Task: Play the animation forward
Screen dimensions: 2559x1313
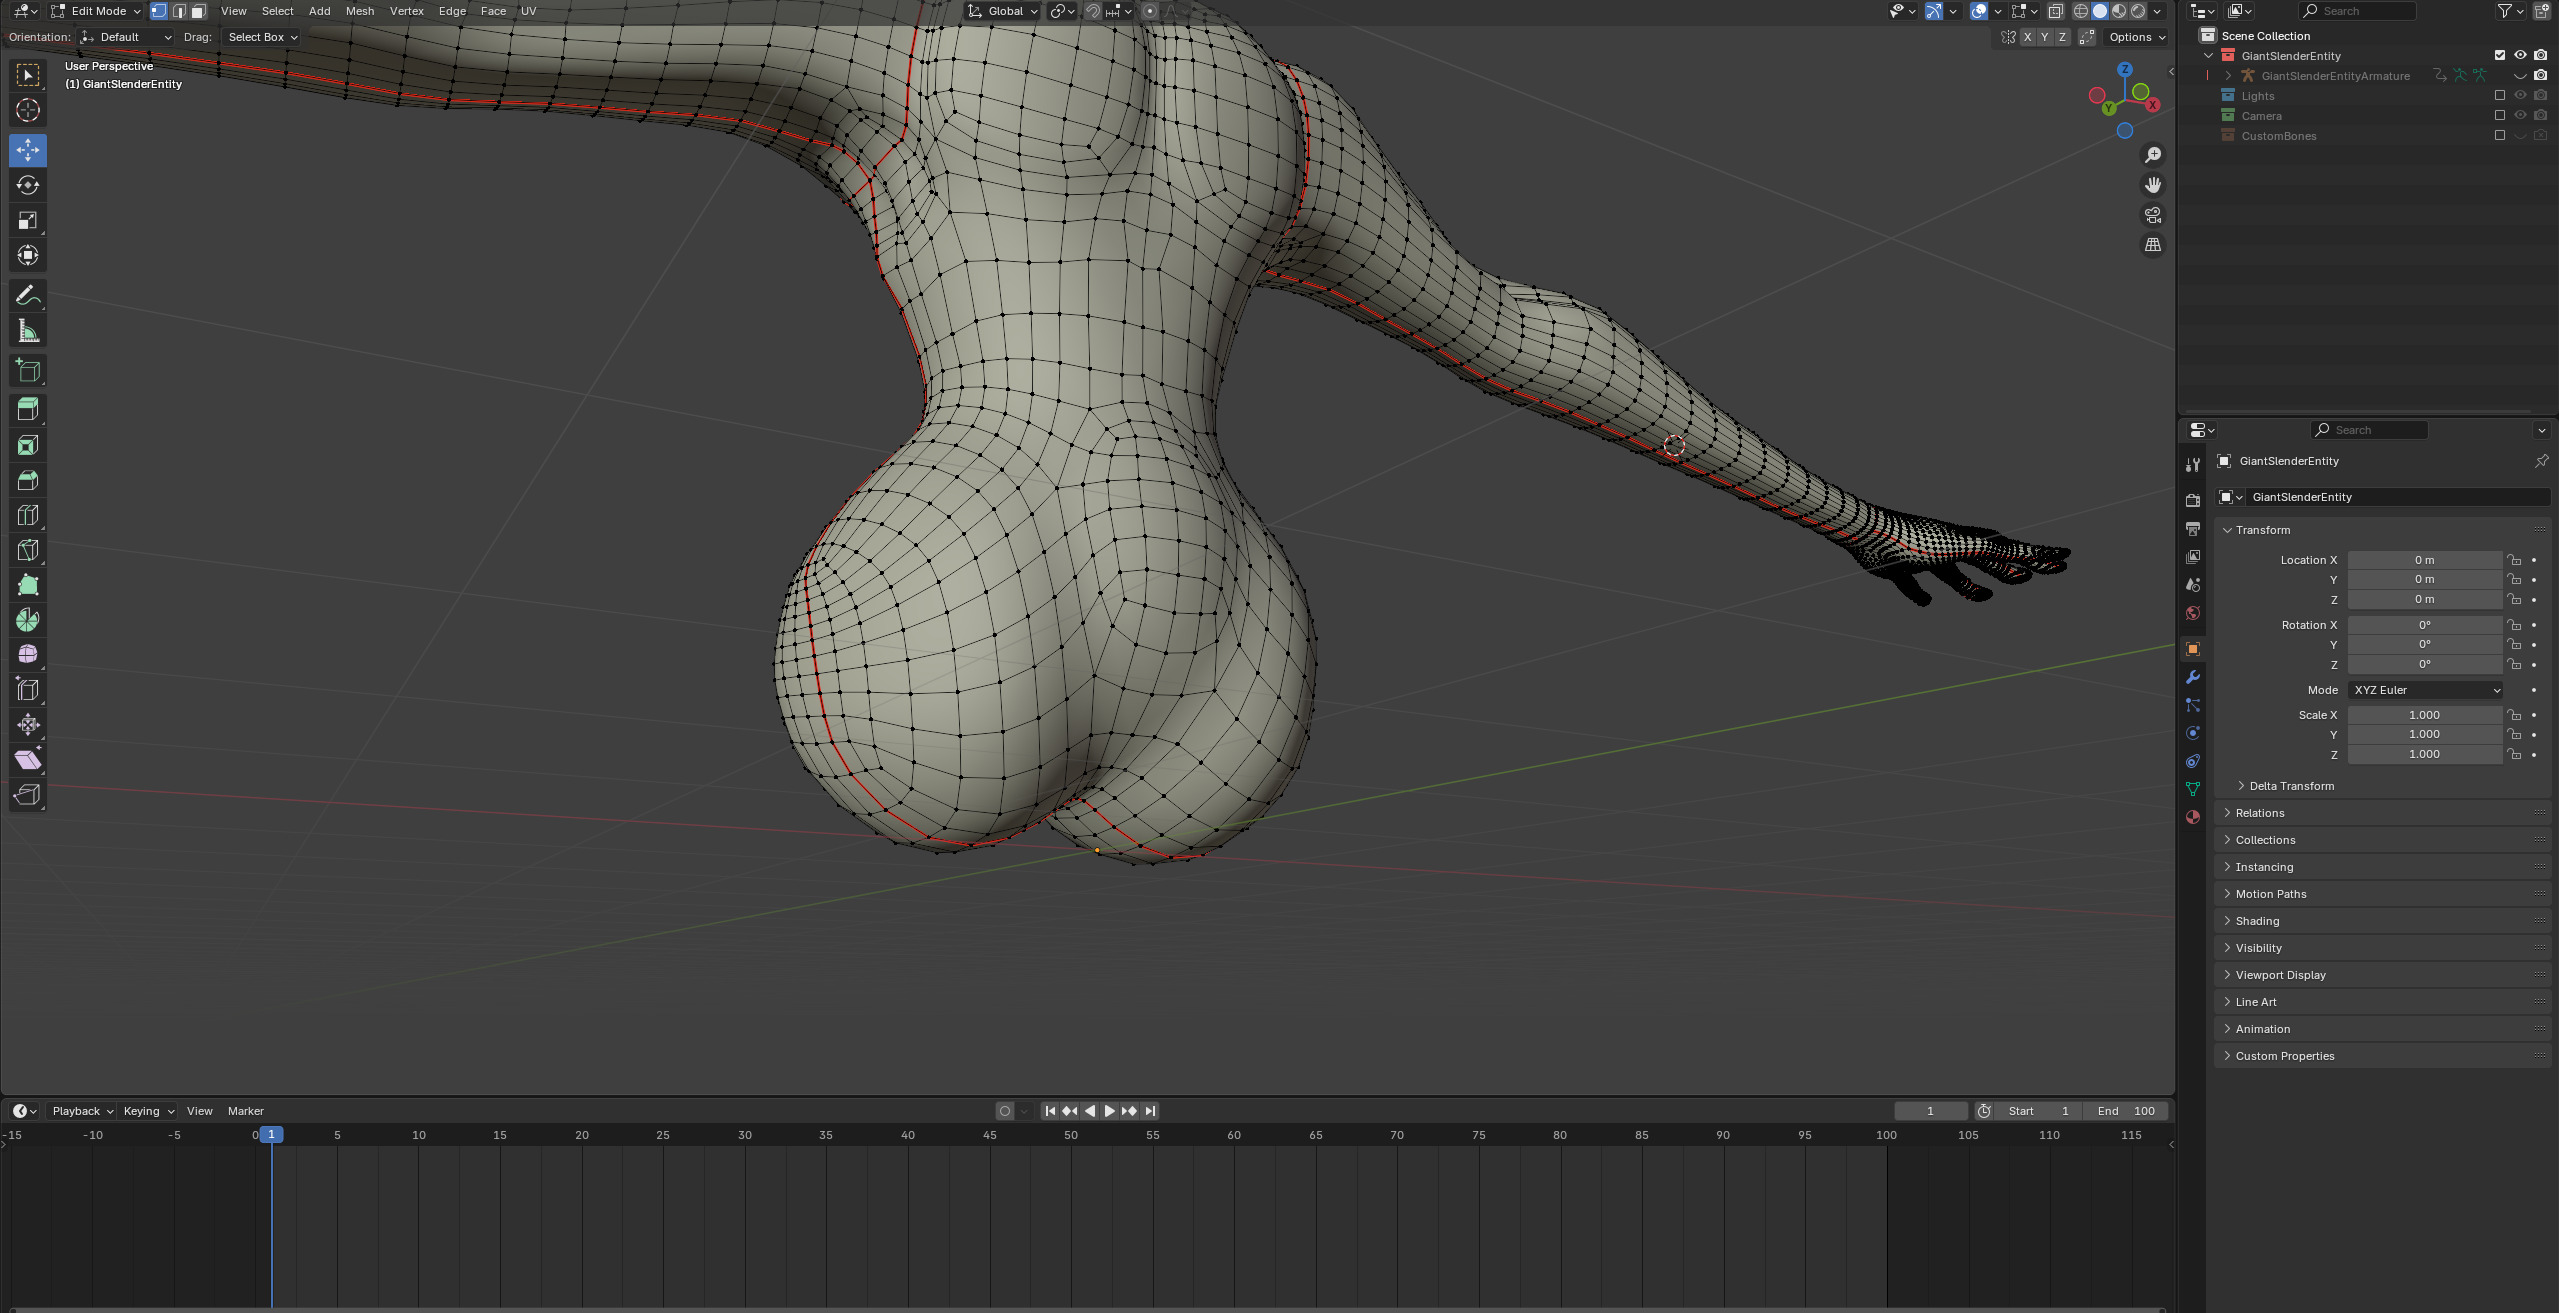Action: pos(1109,1111)
